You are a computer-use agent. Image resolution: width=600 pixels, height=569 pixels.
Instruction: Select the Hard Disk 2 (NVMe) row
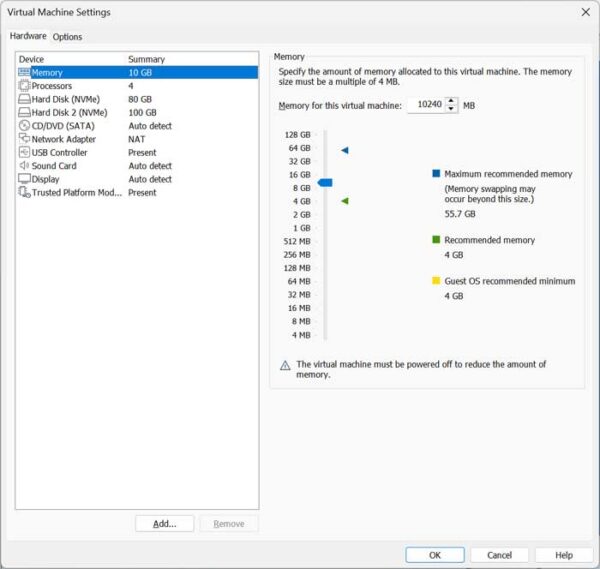[x=138, y=112]
